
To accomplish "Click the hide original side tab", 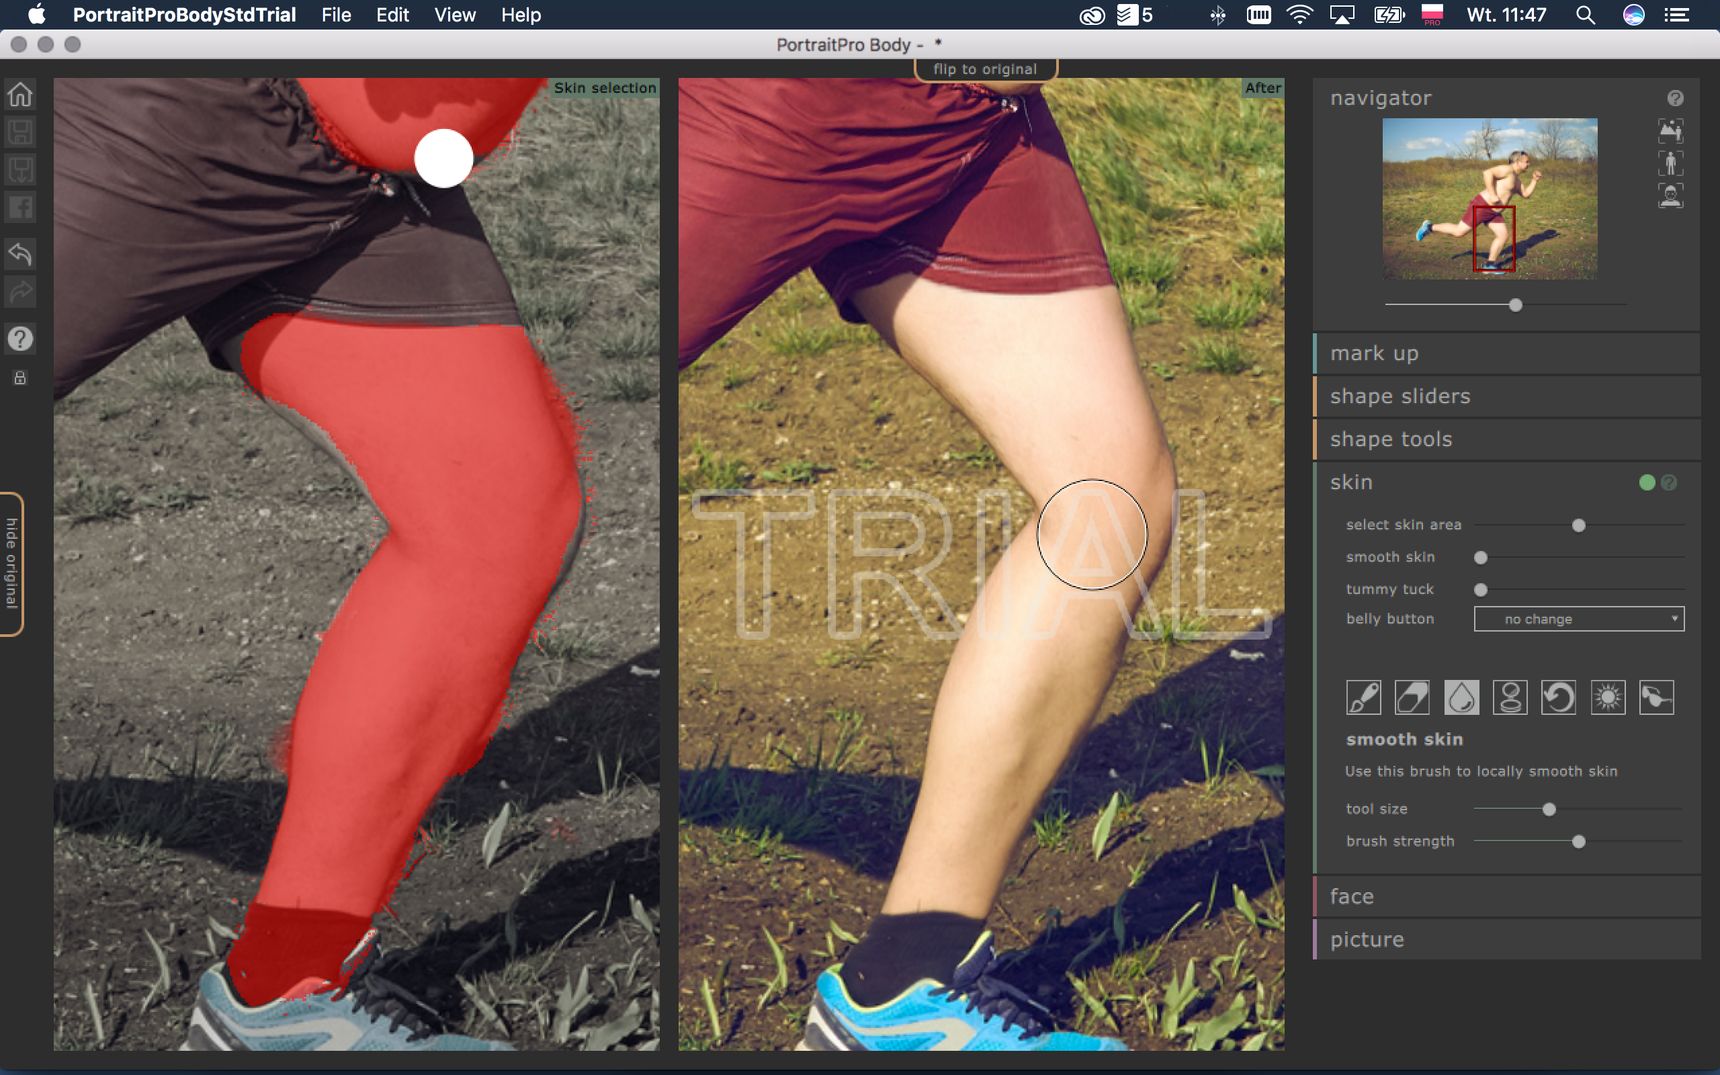I will [11, 564].
